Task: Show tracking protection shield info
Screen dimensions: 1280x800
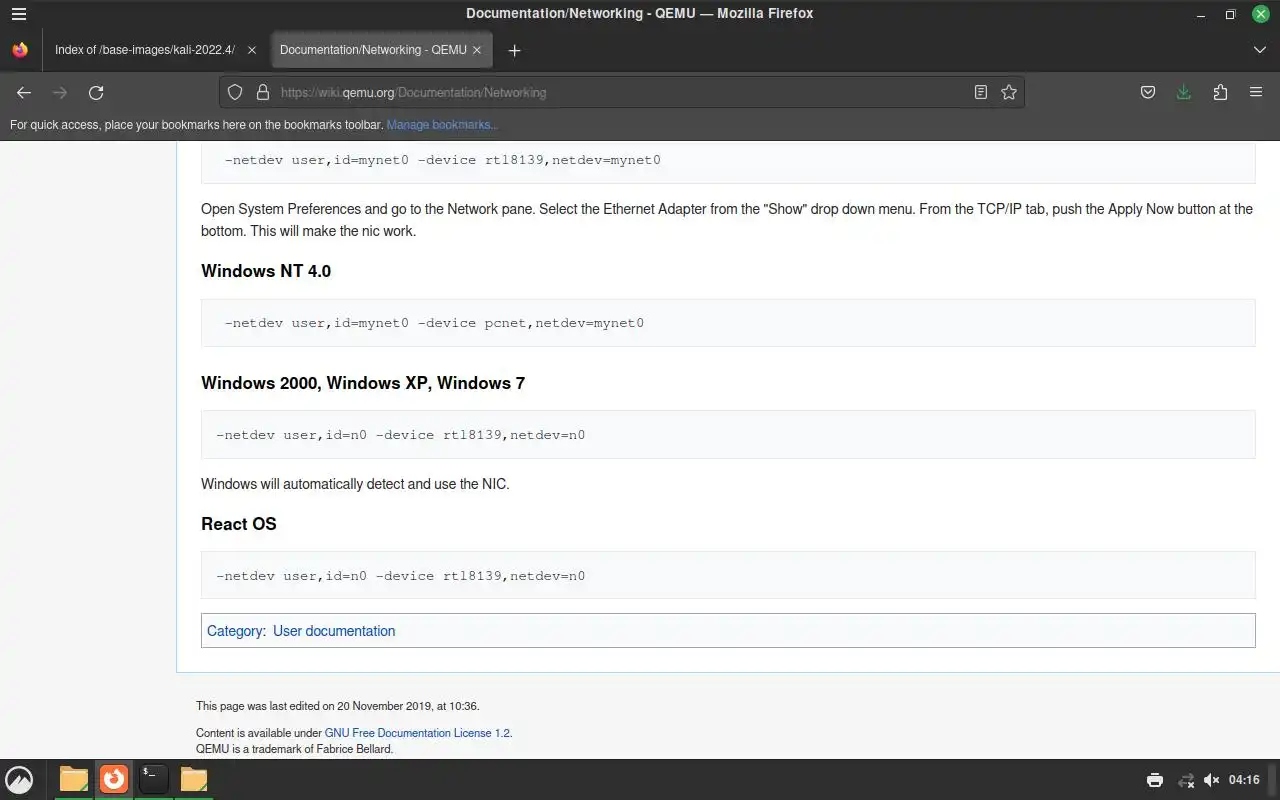Action: (x=235, y=92)
